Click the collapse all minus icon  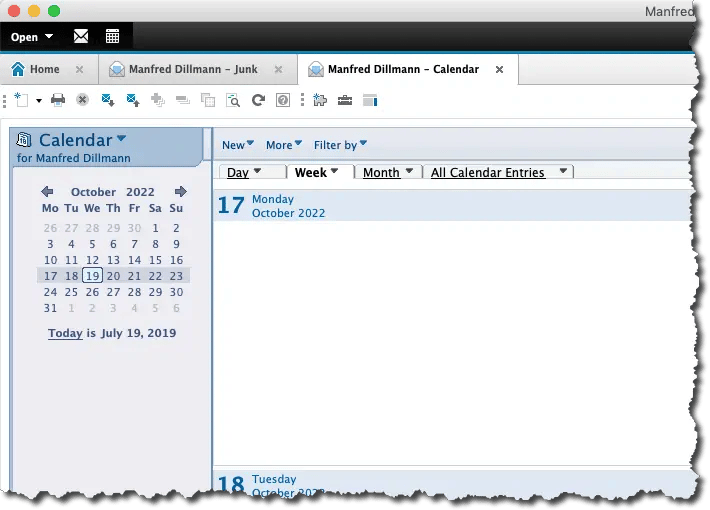(x=183, y=100)
